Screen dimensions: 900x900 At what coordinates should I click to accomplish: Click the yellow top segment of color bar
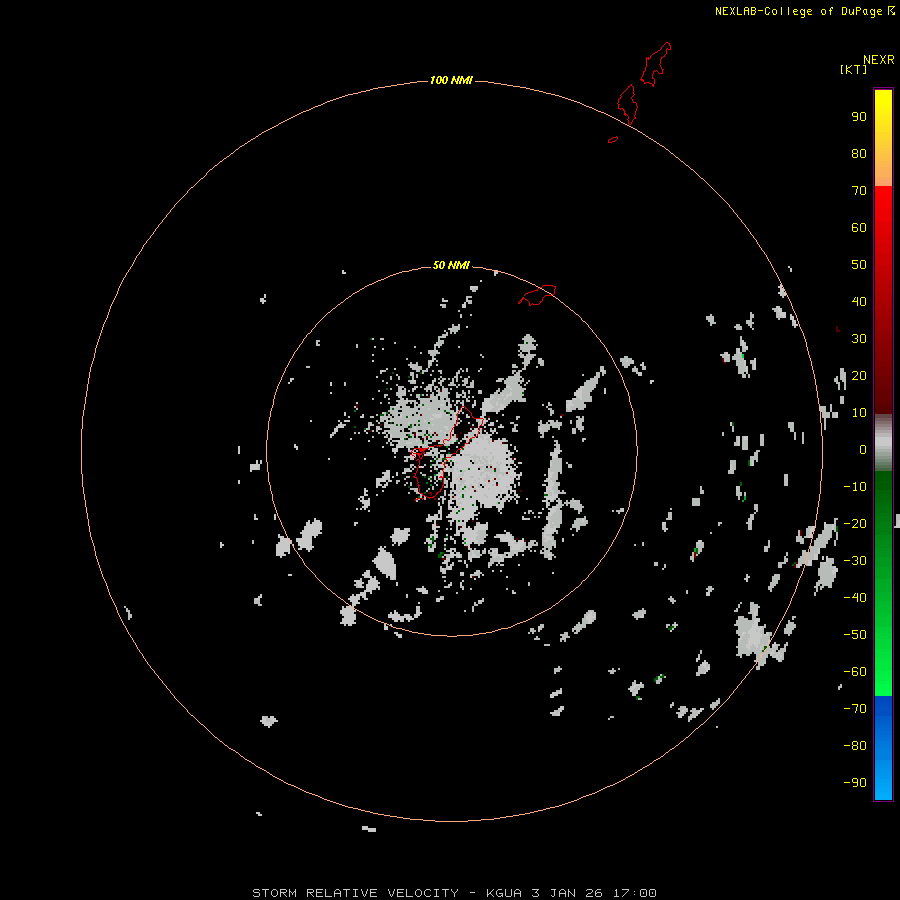point(883,138)
